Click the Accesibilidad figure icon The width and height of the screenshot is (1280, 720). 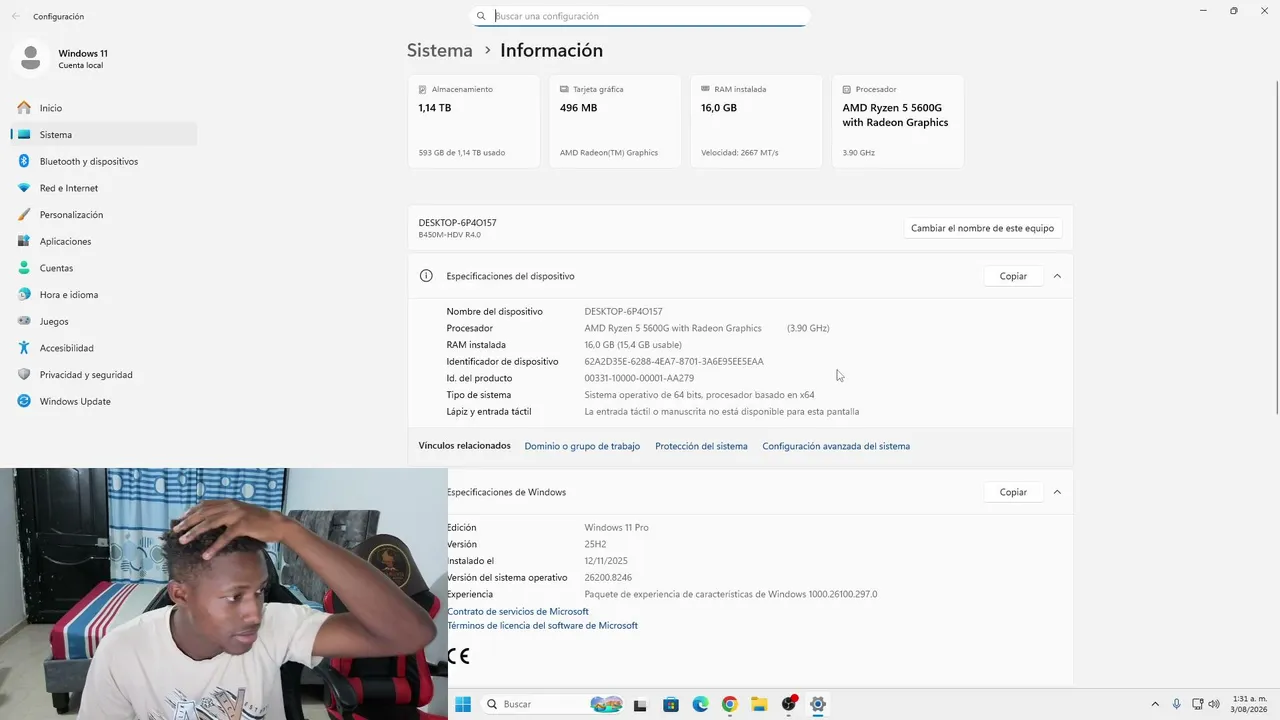pos(24,348)
